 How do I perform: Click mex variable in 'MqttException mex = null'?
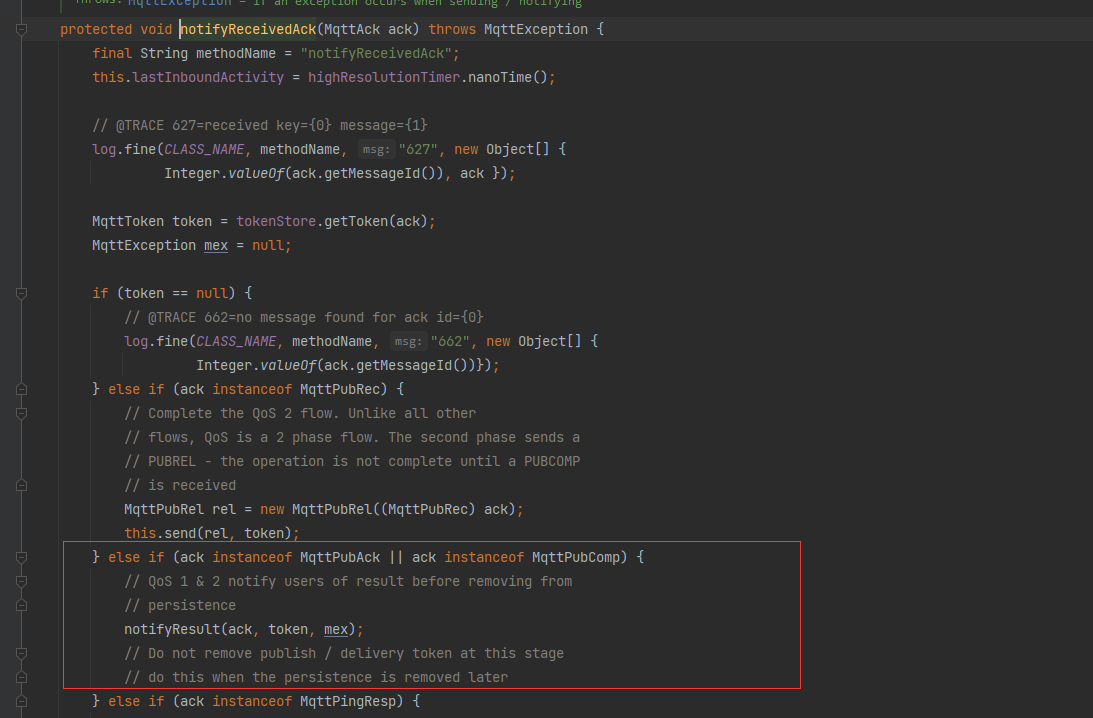coord(216,245)
